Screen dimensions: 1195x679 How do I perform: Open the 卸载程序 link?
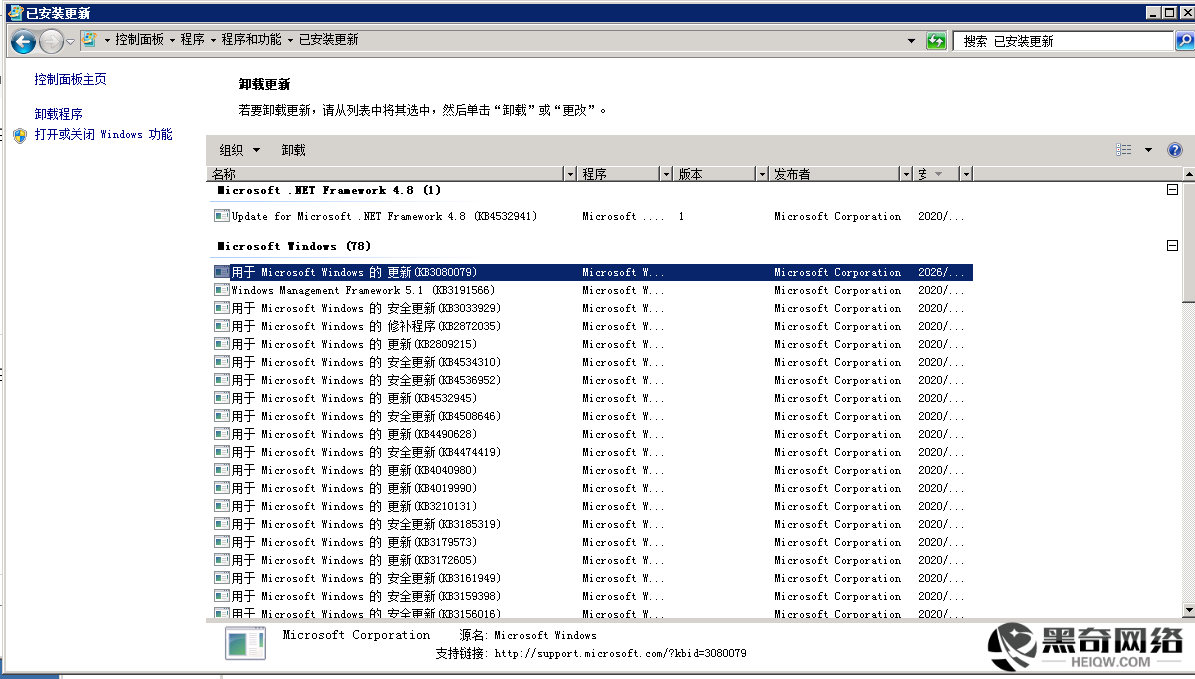[58, 114]
